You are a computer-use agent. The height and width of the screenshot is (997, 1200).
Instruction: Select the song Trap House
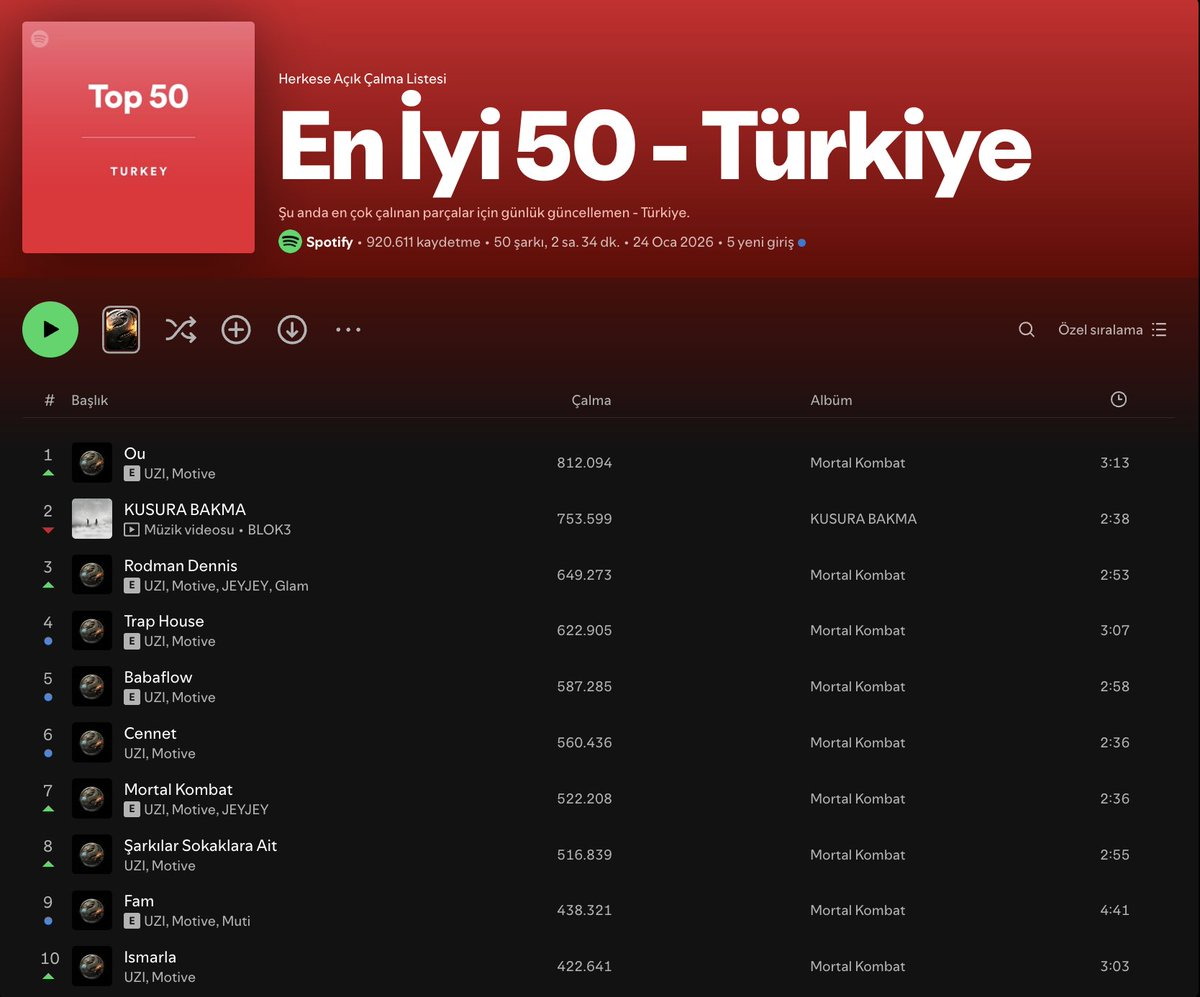pos(163,621)
